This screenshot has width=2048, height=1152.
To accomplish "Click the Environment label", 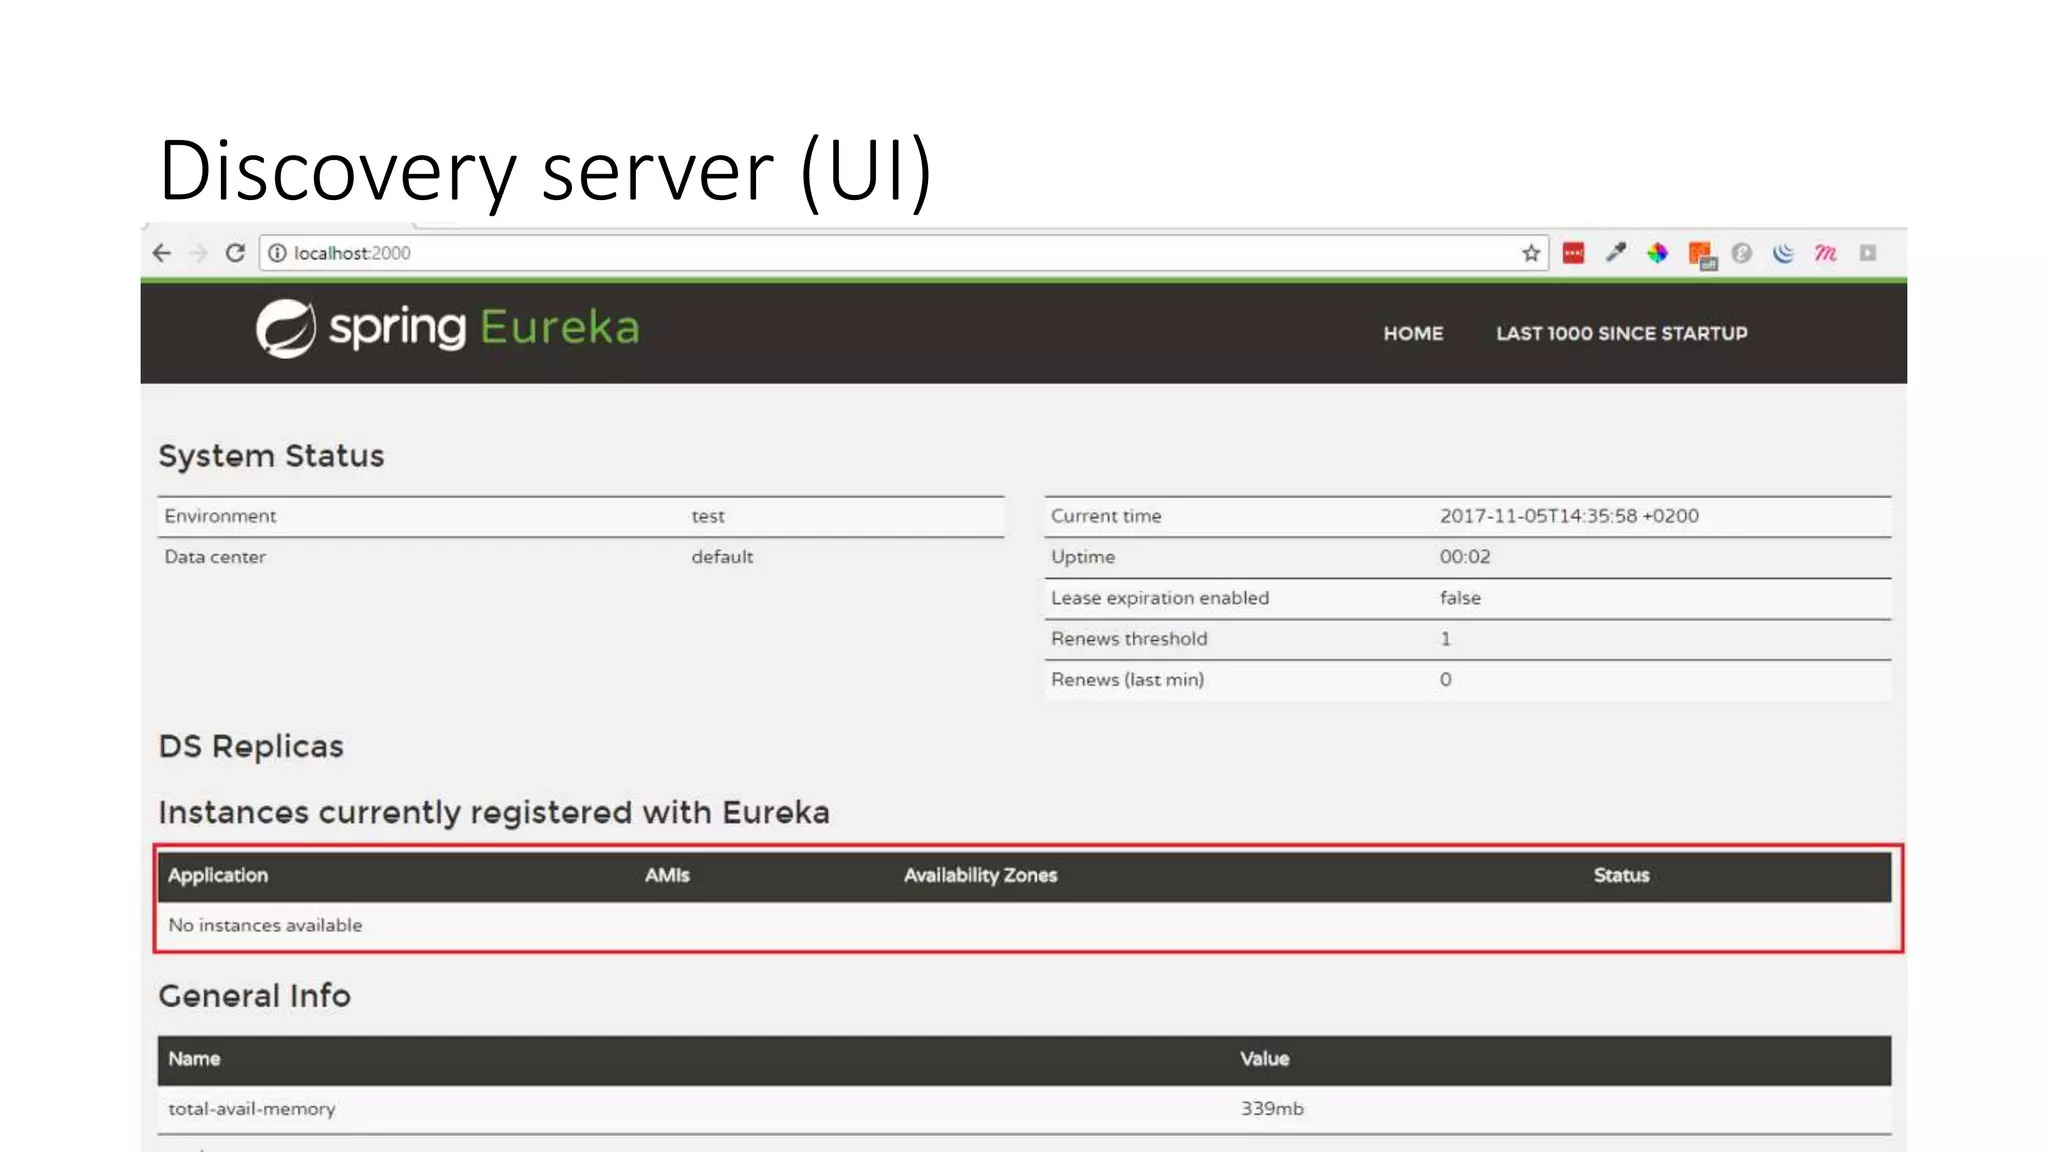I will click(x=220, y=516).
